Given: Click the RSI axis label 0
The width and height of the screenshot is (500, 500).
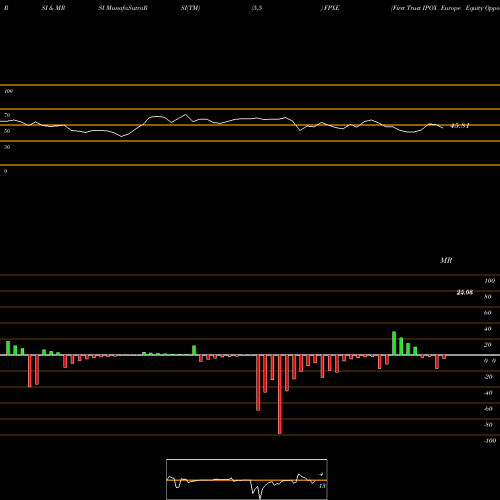Looking at the screenshot, I should coord(5,171).
